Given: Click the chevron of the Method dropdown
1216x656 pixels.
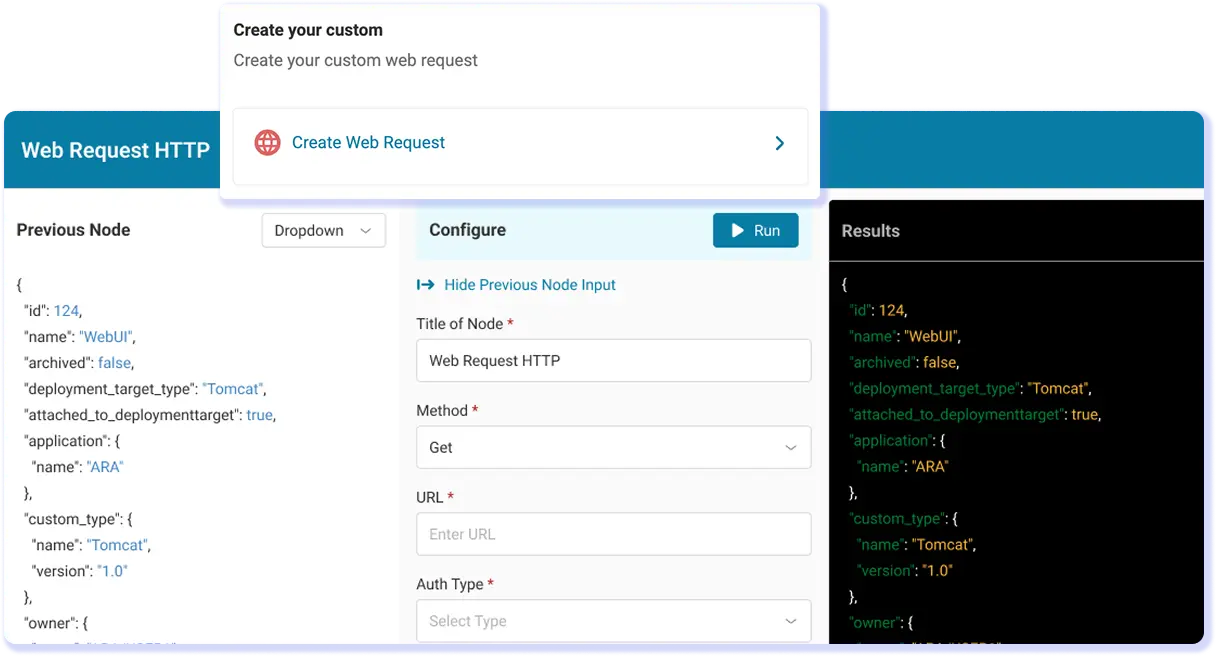Looking at the screenshot, I should click(x=790, y=447).
